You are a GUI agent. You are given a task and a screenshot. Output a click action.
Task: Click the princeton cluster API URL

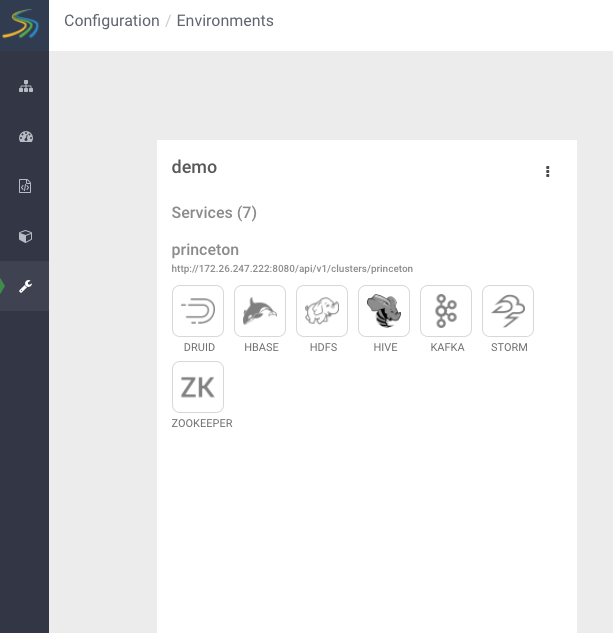coord(292,269)
